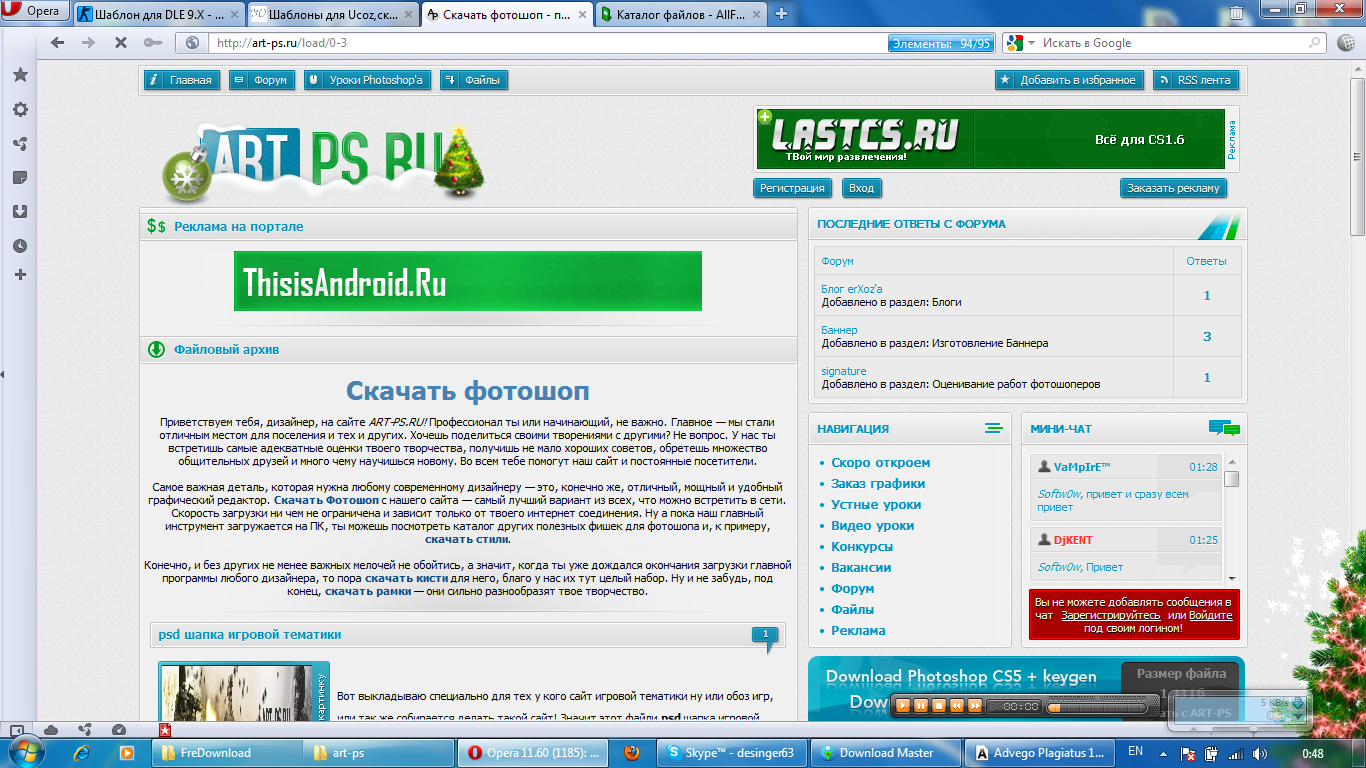The height and width of the screenshot is (768, 1366).
Task: Toggle the sidebar panels with the bottom-left status bar button
Action: [17, 730]
